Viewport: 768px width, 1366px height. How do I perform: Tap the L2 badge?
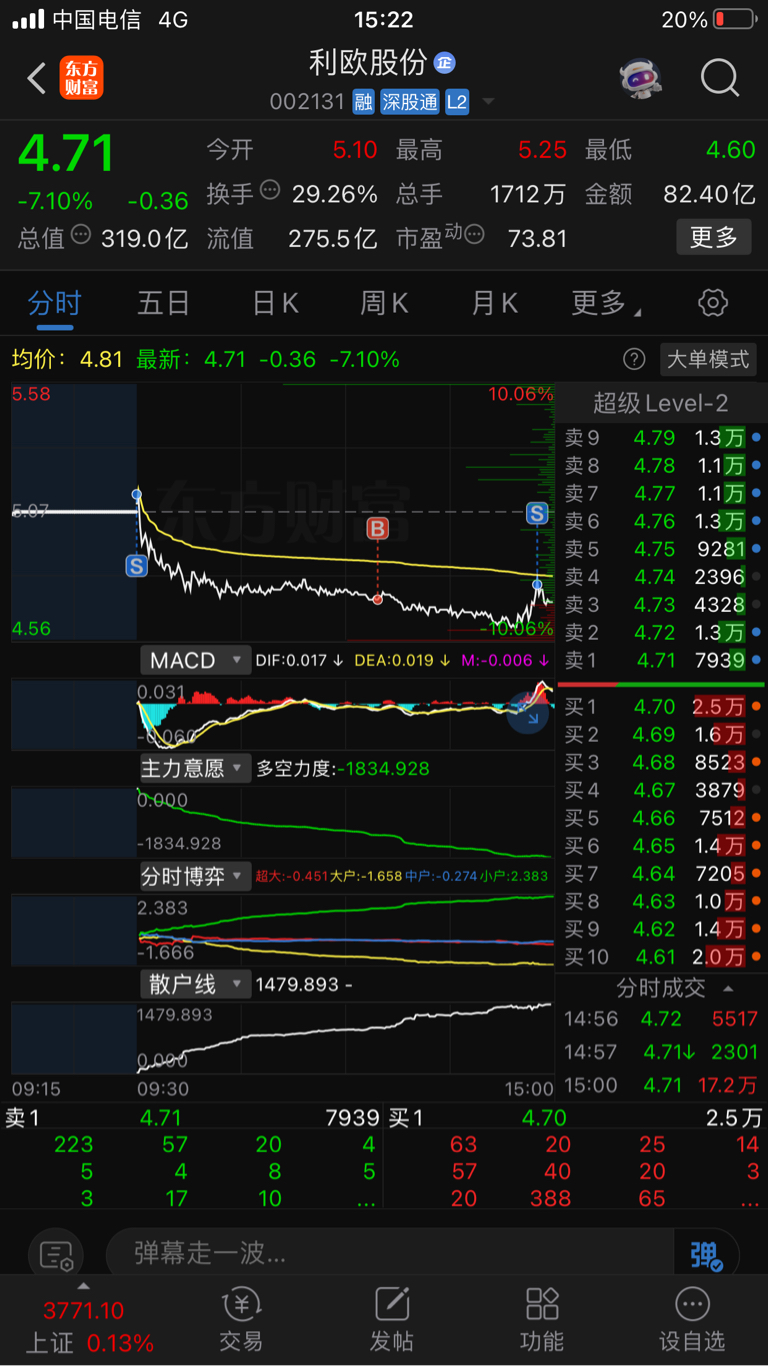[457, 102]
